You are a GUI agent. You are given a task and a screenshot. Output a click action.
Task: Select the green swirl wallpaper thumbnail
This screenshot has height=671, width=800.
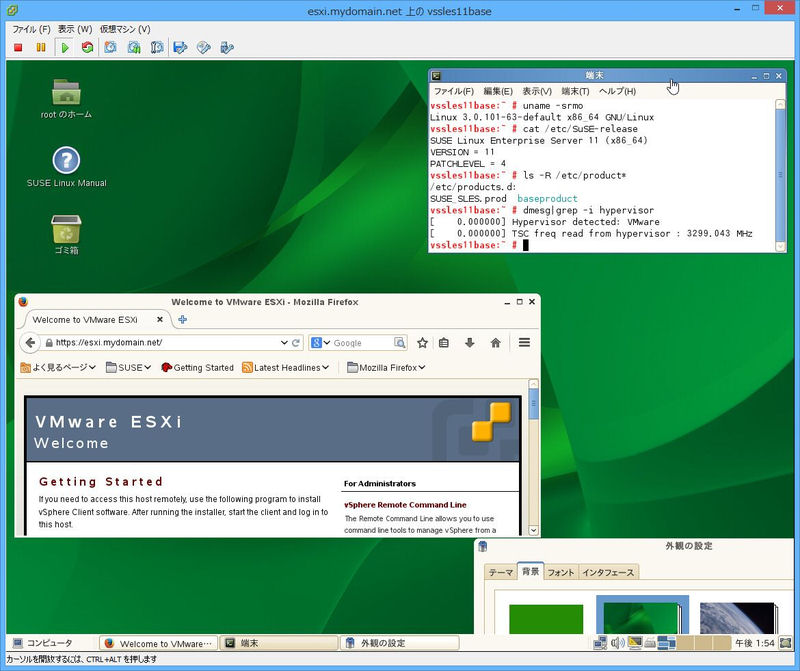pos(642,615)
